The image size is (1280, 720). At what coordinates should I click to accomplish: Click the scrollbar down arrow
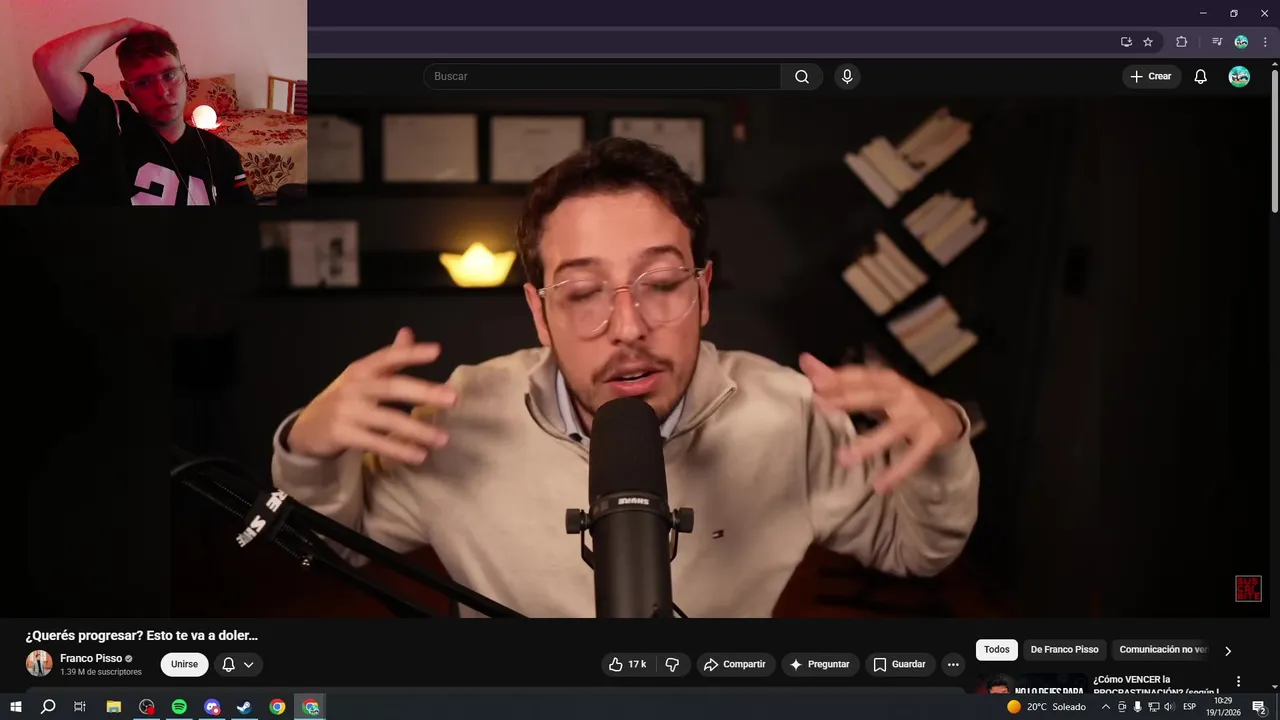pyautogui.click(x=1274, y=686)
